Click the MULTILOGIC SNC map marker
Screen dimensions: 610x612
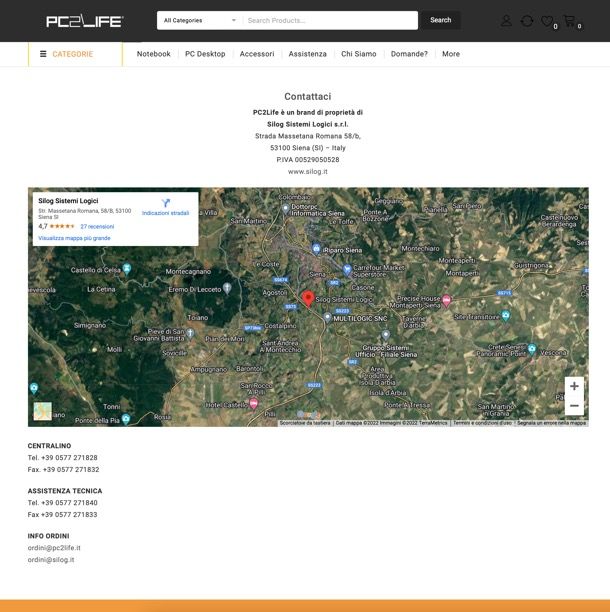point(327,317)
